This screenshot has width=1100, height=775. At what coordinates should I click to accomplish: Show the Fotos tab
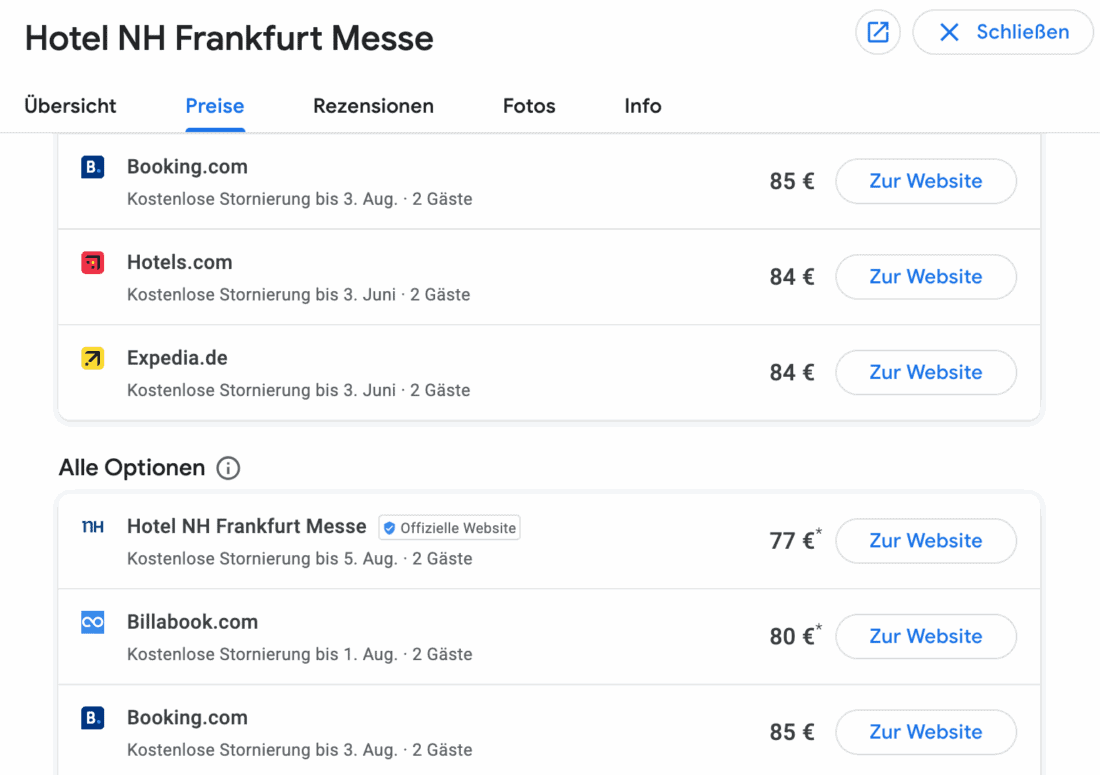click(x=529, y=106)
